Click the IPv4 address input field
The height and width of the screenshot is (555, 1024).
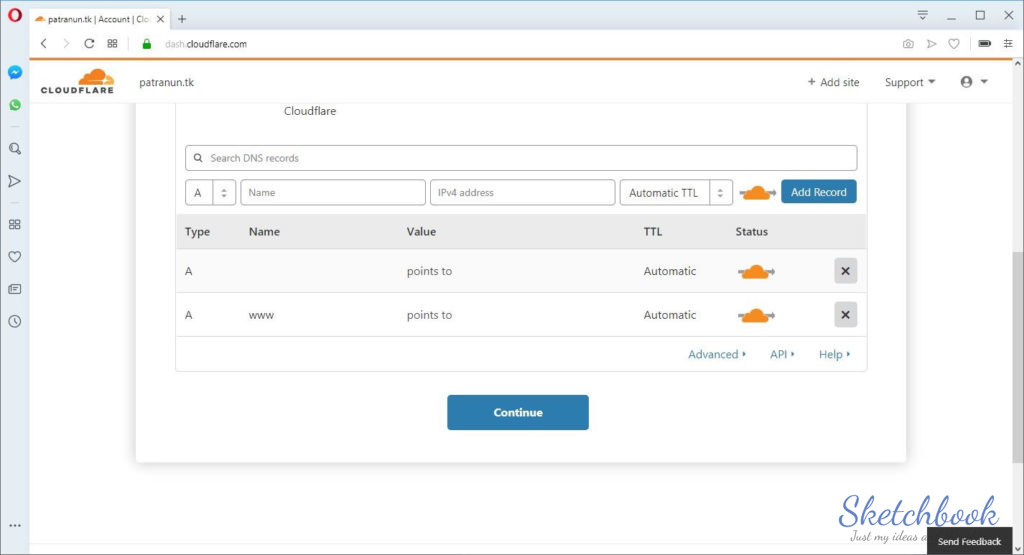point(522,193)
